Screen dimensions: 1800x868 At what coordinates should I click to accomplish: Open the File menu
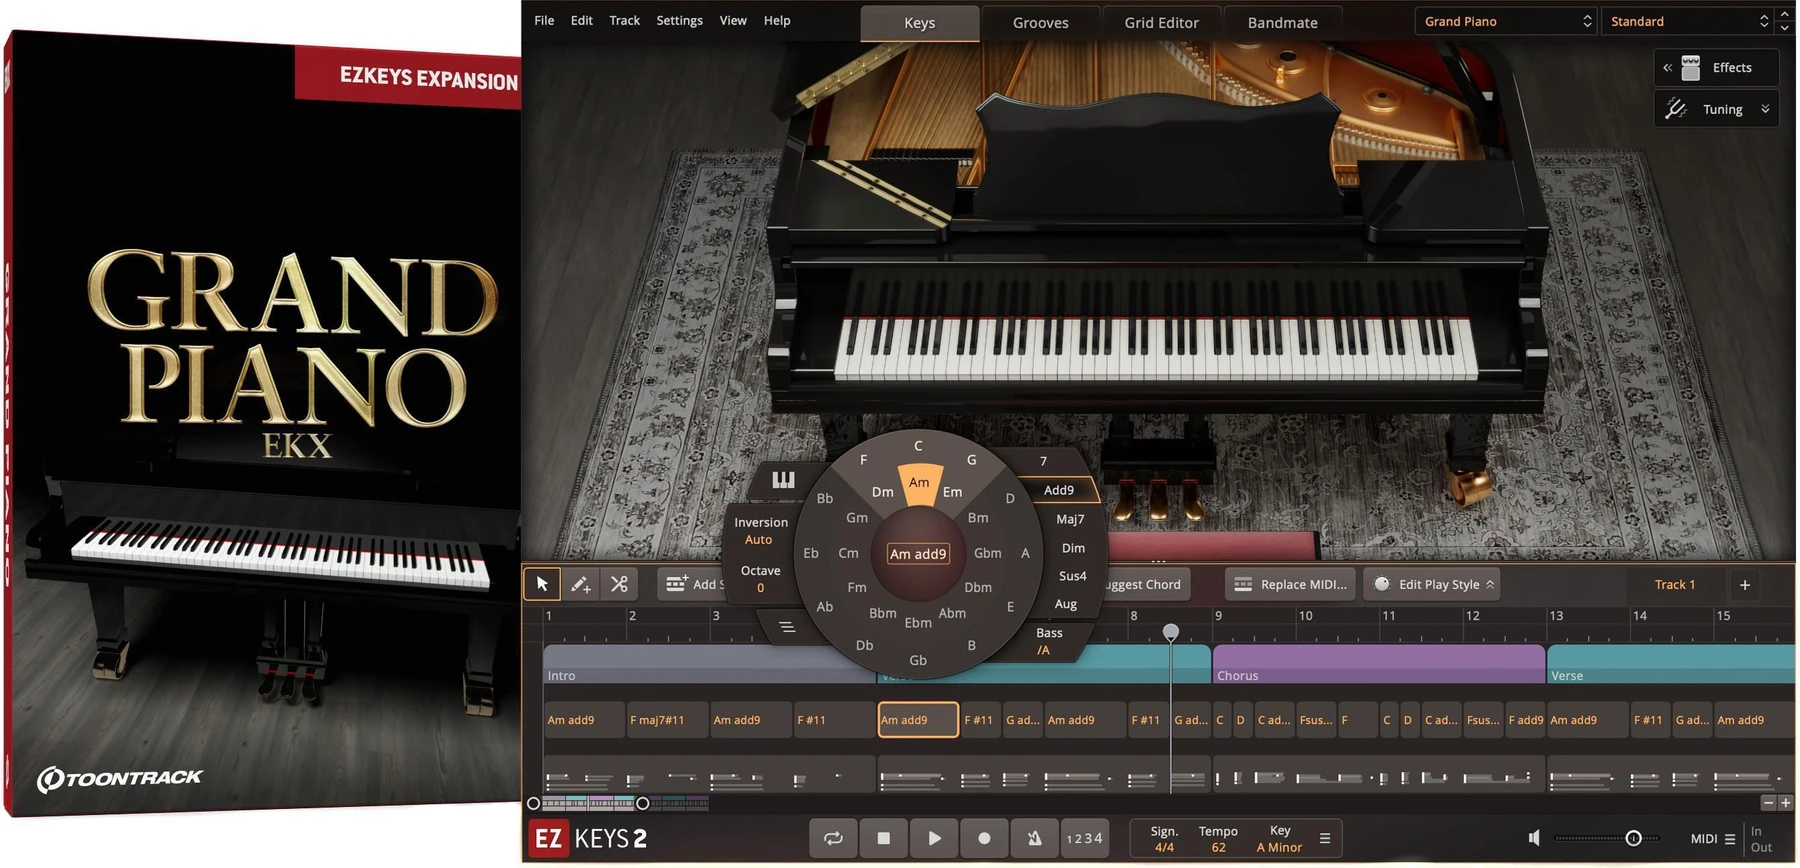point(544,20)
